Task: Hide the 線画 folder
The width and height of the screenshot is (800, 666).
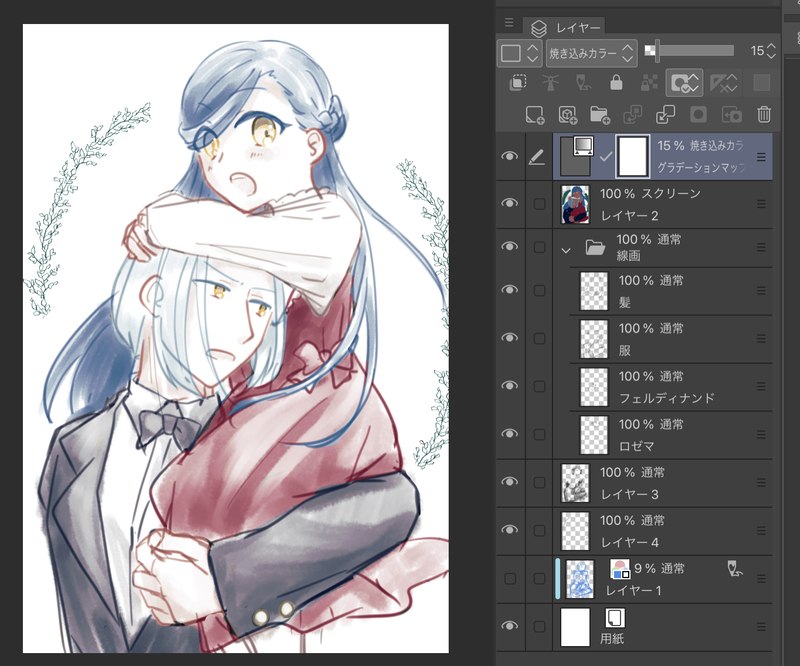Action: coord(510,246)
